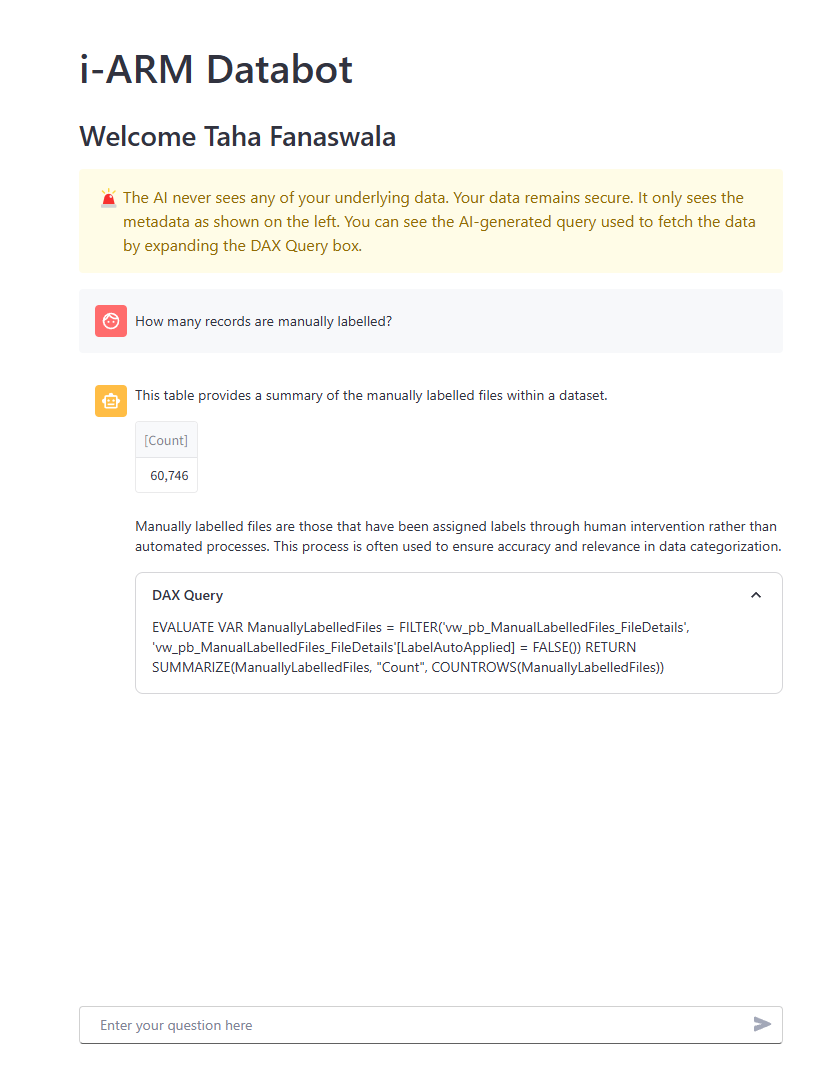
Task: Click the Welcome Taha Fanaswala heading
Action: [237, 136]
